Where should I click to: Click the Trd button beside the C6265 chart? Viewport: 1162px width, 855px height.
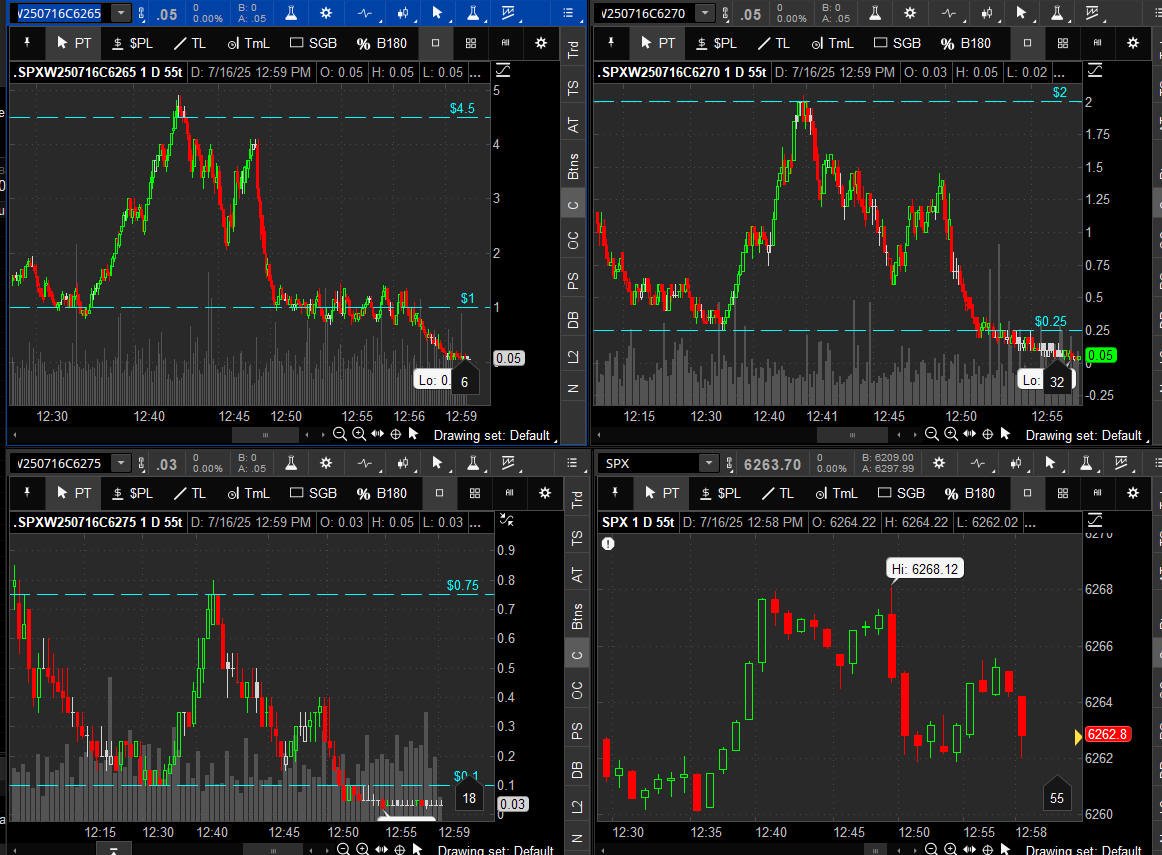(574, 50)
